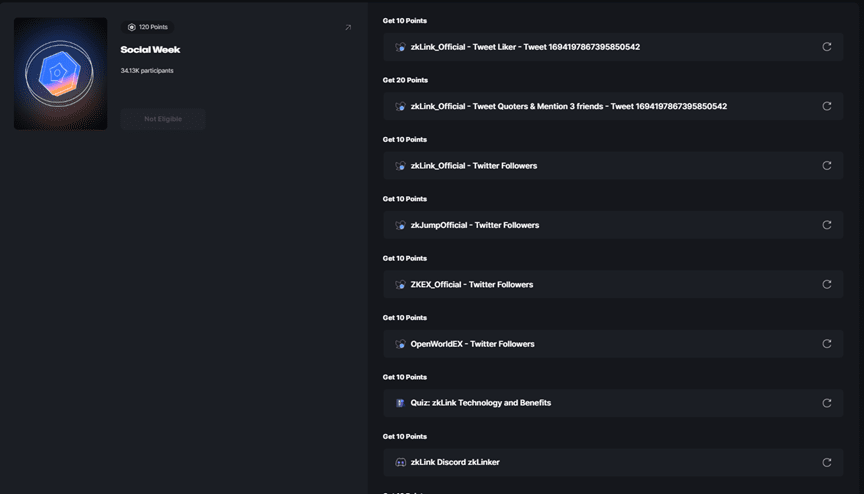Click the quiz icon beside zkLink Technology
Screen dimensions: 864x494
point(401,403)
